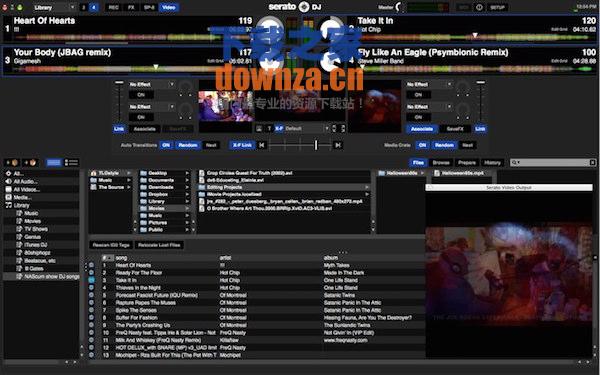600x375 pixels.
Task: Switch to the Prepare tab
Action: click(467, 163)
